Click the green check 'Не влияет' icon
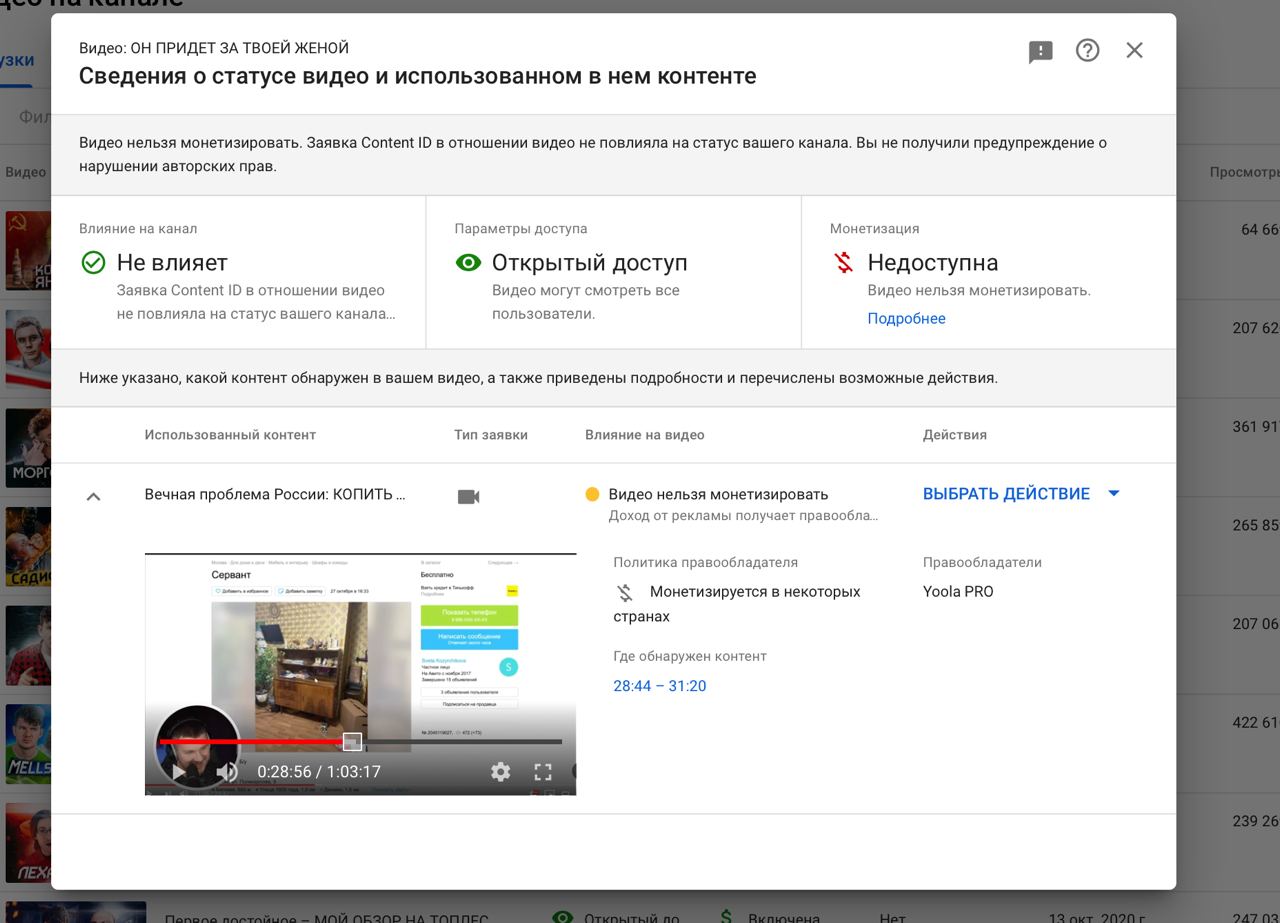The height and width of the screenshot is (923, 1280). (93, 263)
